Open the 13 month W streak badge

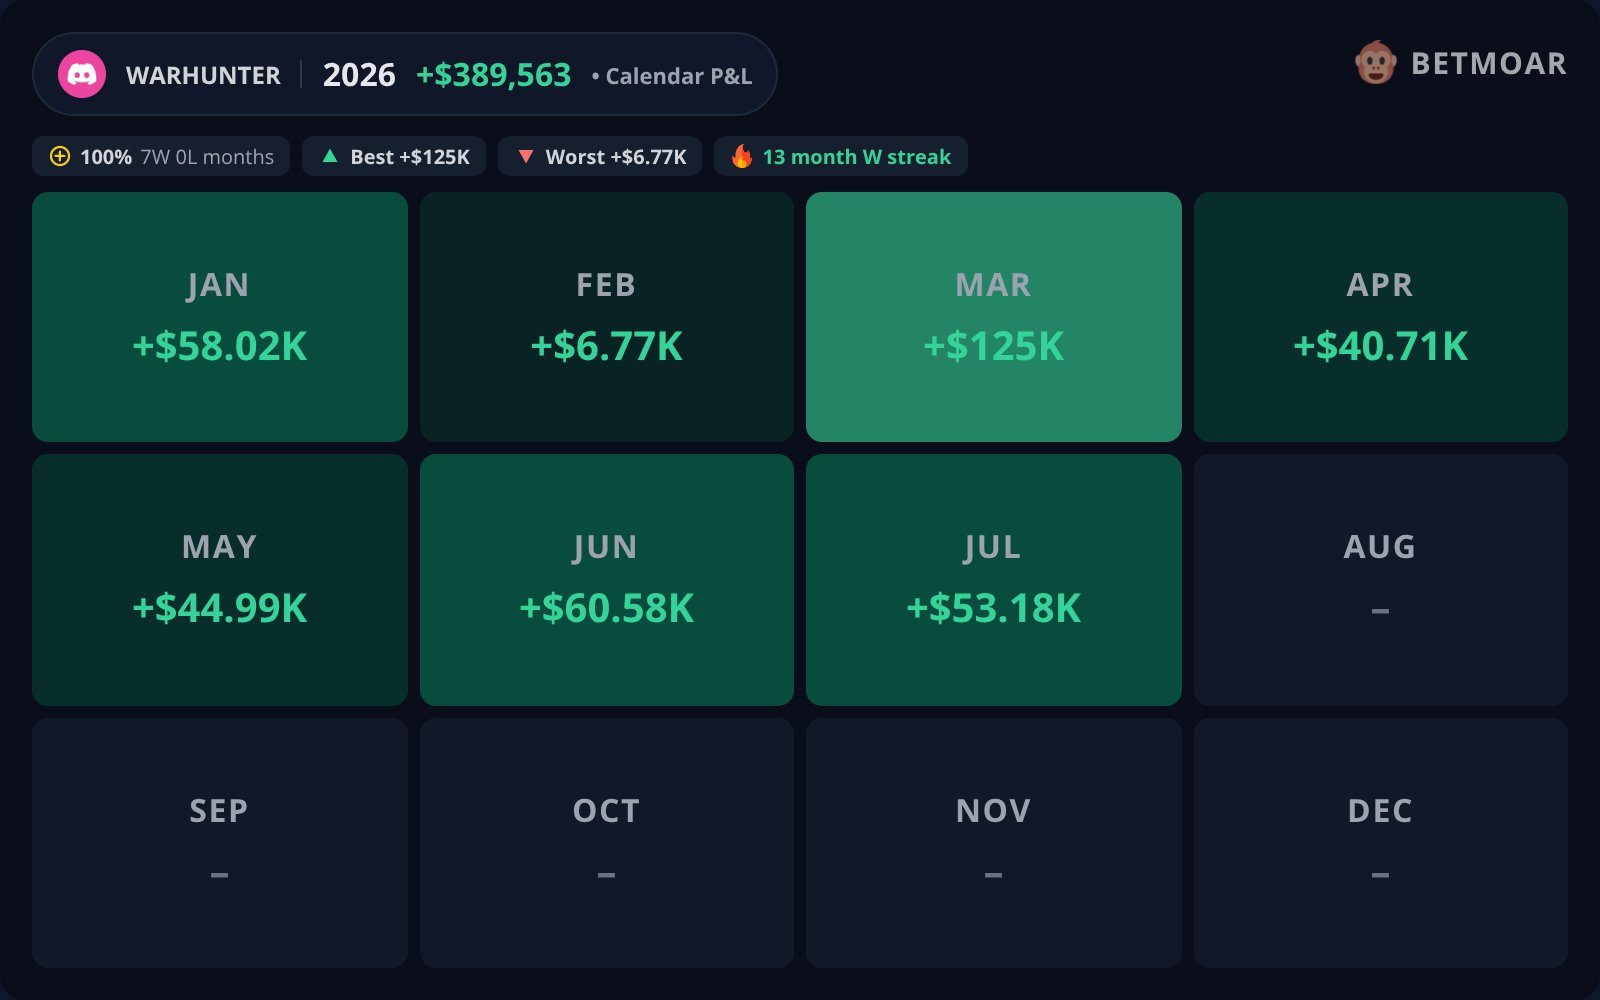[841, 156]
